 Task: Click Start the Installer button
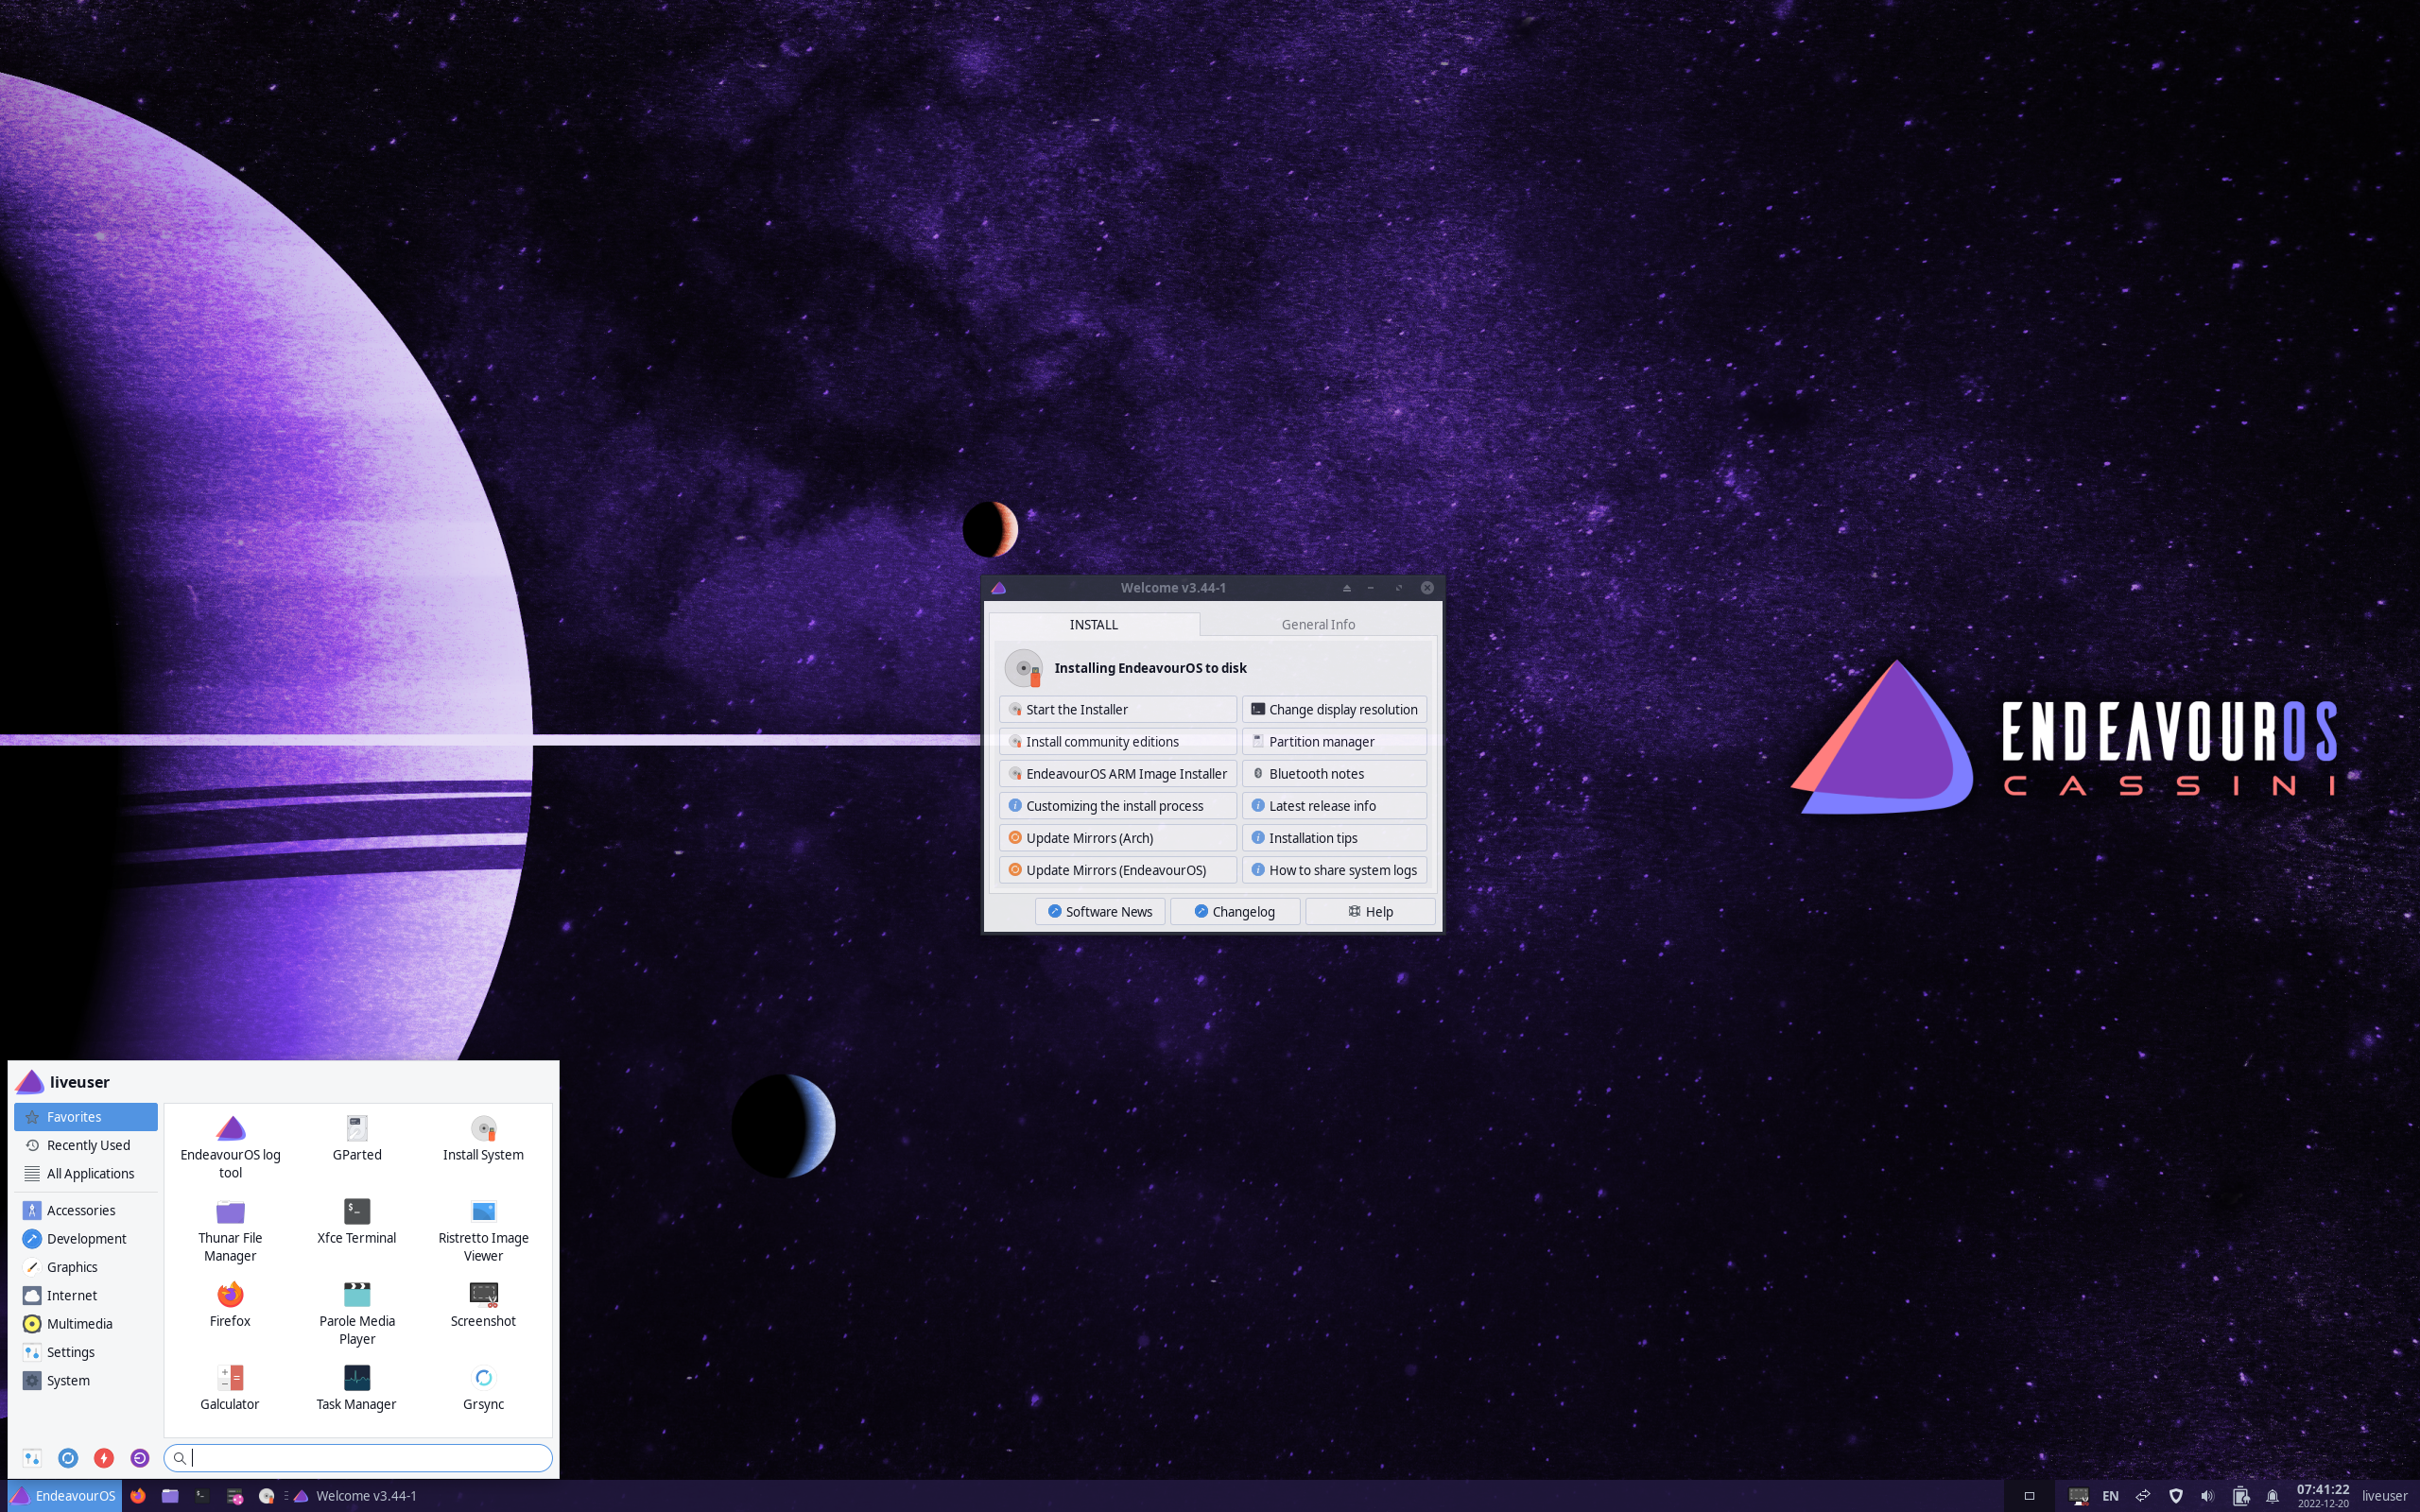pos(1117,709)
